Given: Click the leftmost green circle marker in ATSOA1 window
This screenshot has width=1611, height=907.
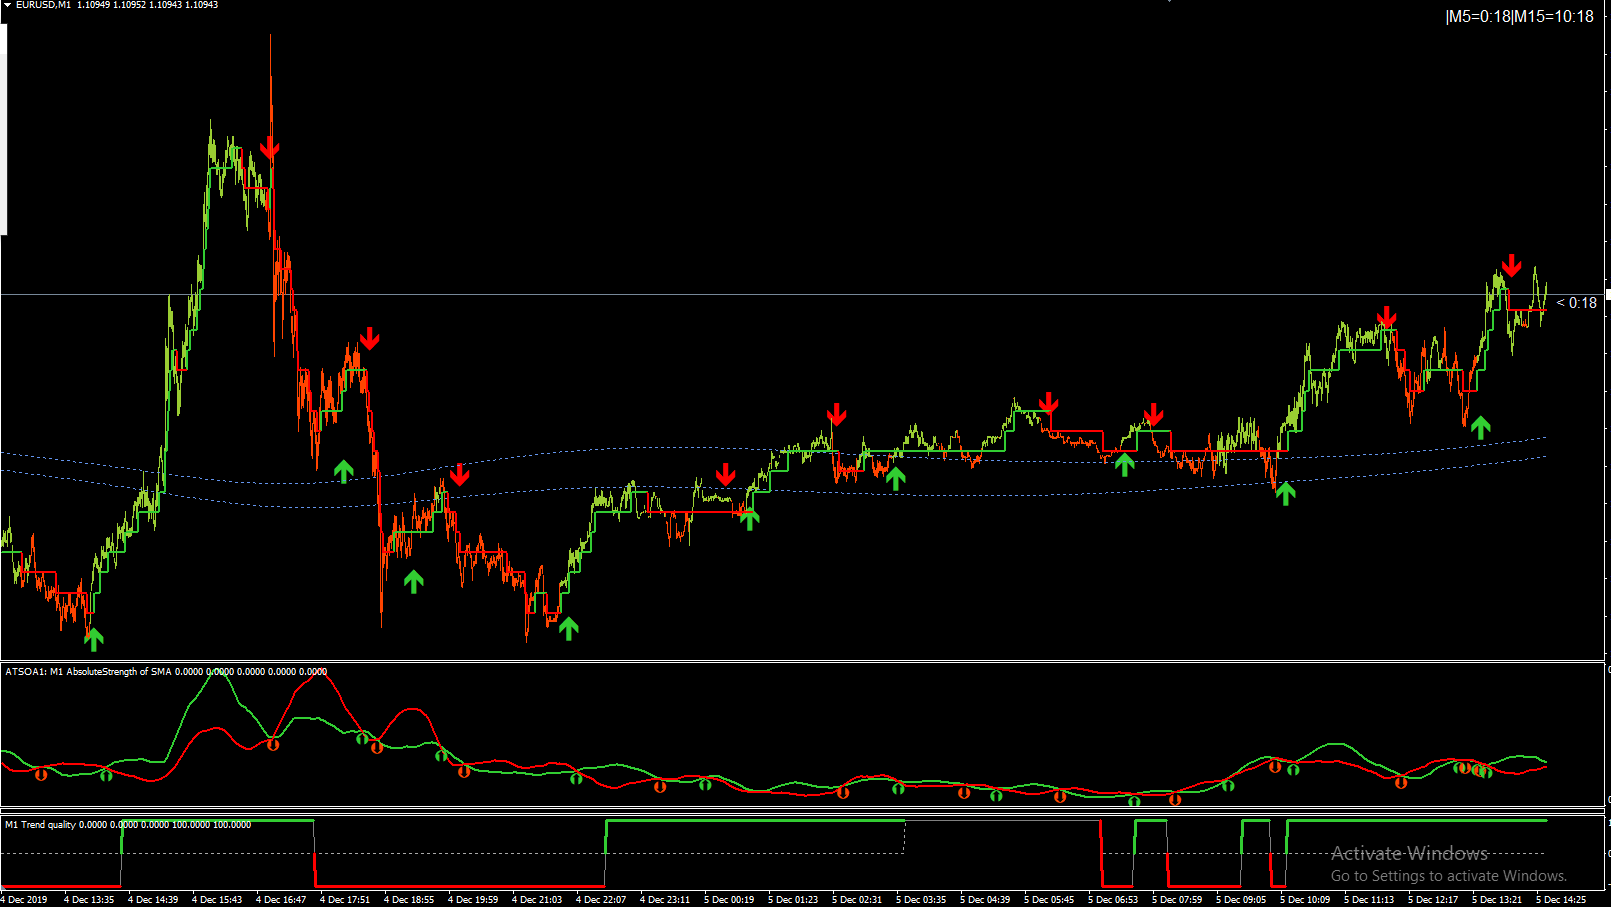Looking at the screenshot, I should pyautogui.click(x=106, y=774).
